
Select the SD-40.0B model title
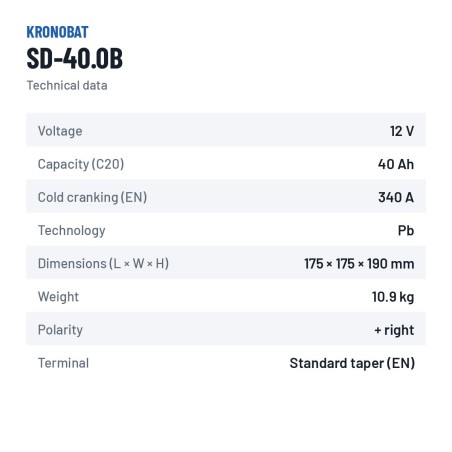click(75, 59)
